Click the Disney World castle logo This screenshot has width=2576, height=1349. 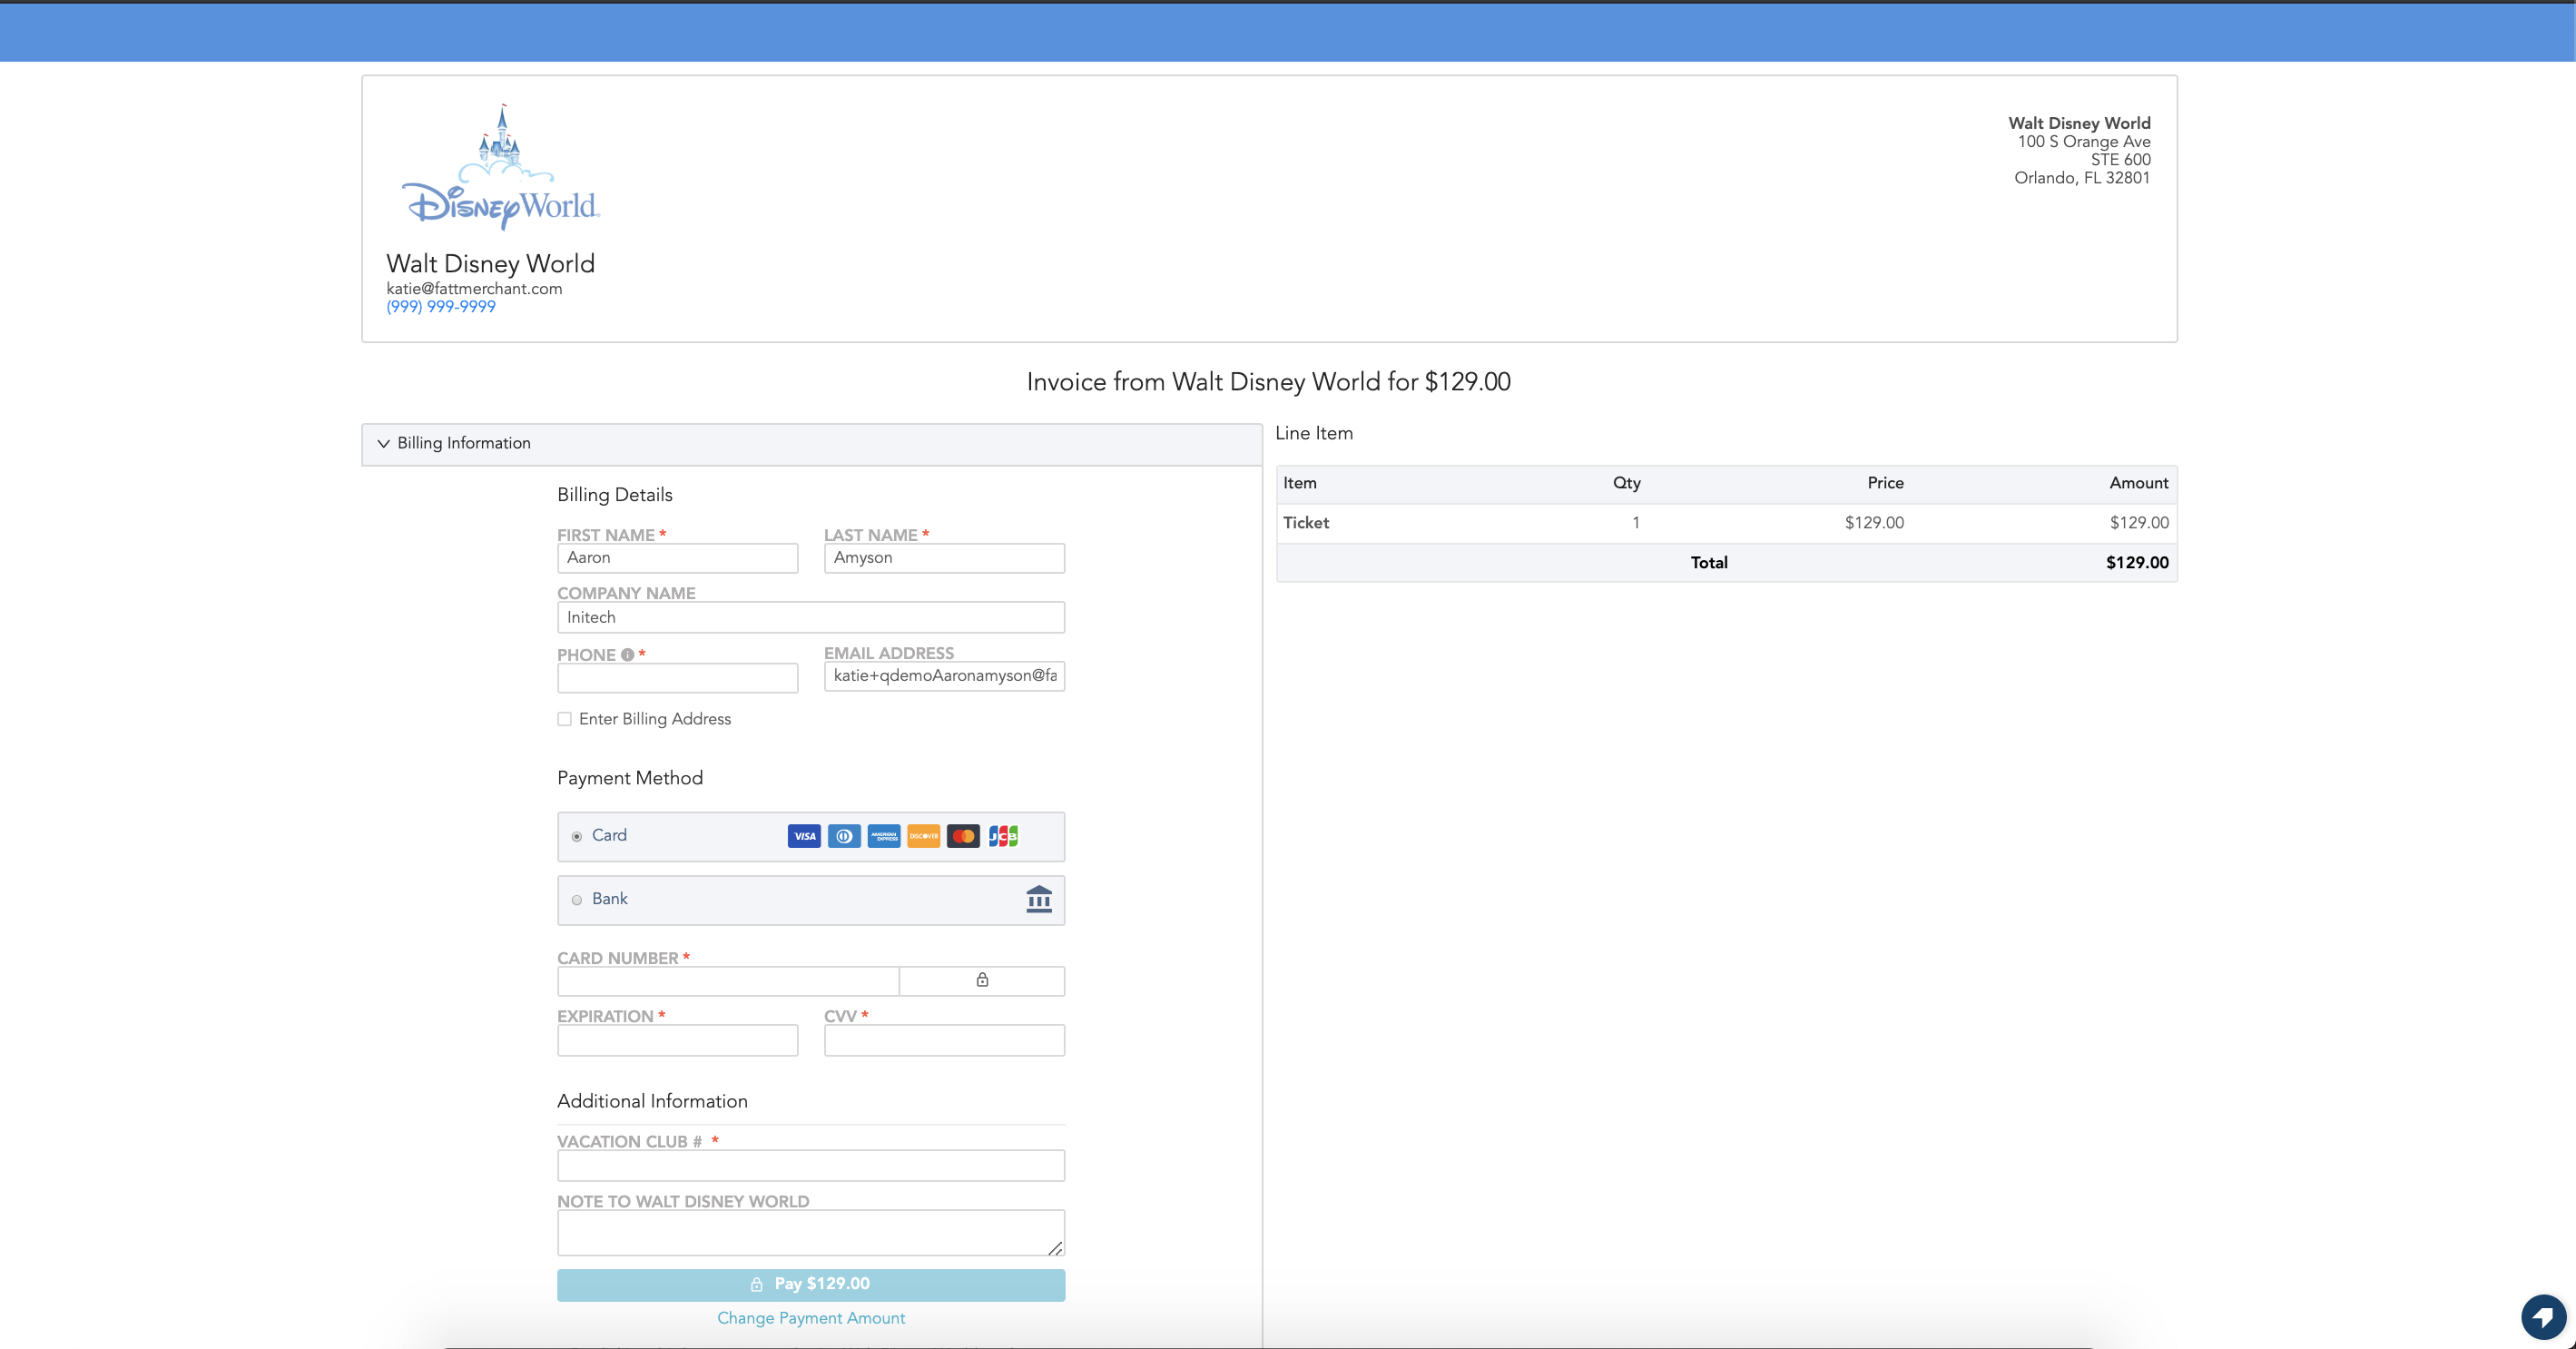[500, 166]
